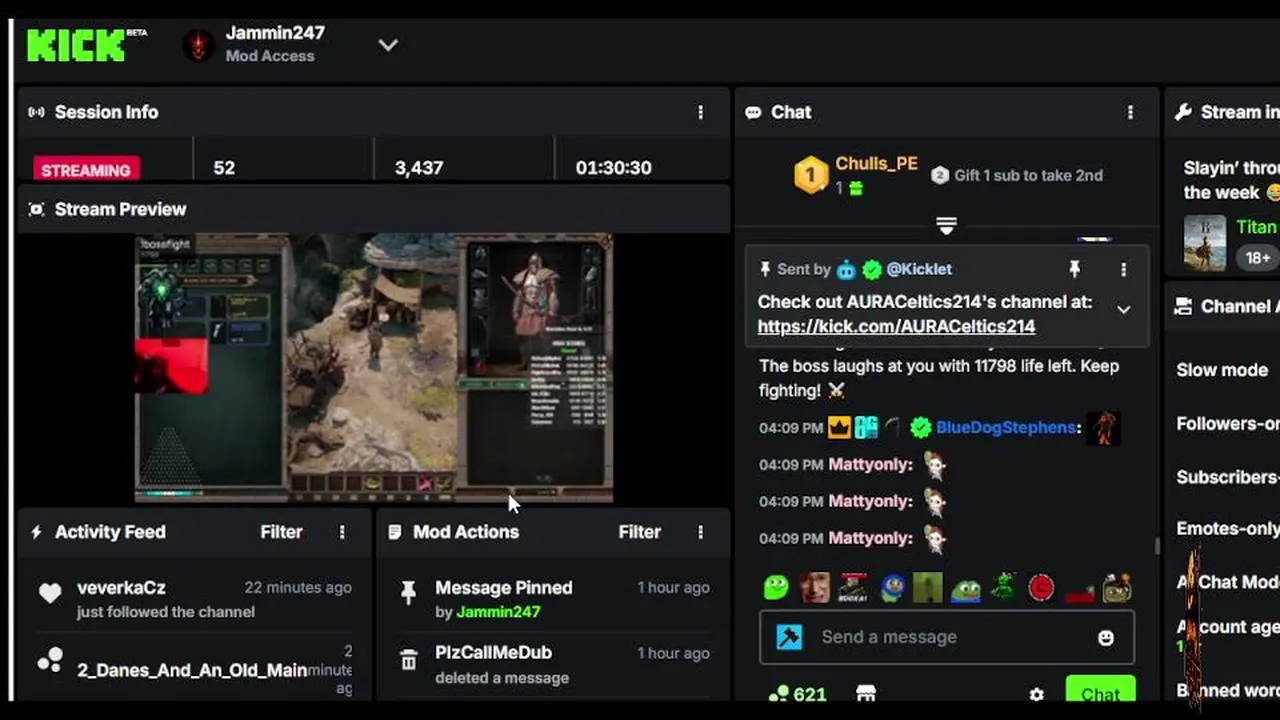Click the Stream info wrench icon
Viewport: 1280px width, 720px height.
pos(1184,112)
